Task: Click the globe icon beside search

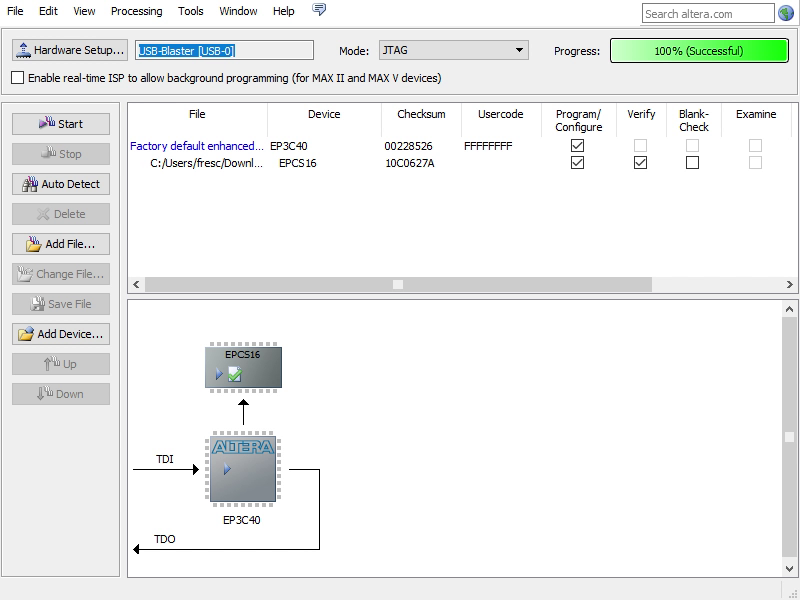Action: click(786, 13)
